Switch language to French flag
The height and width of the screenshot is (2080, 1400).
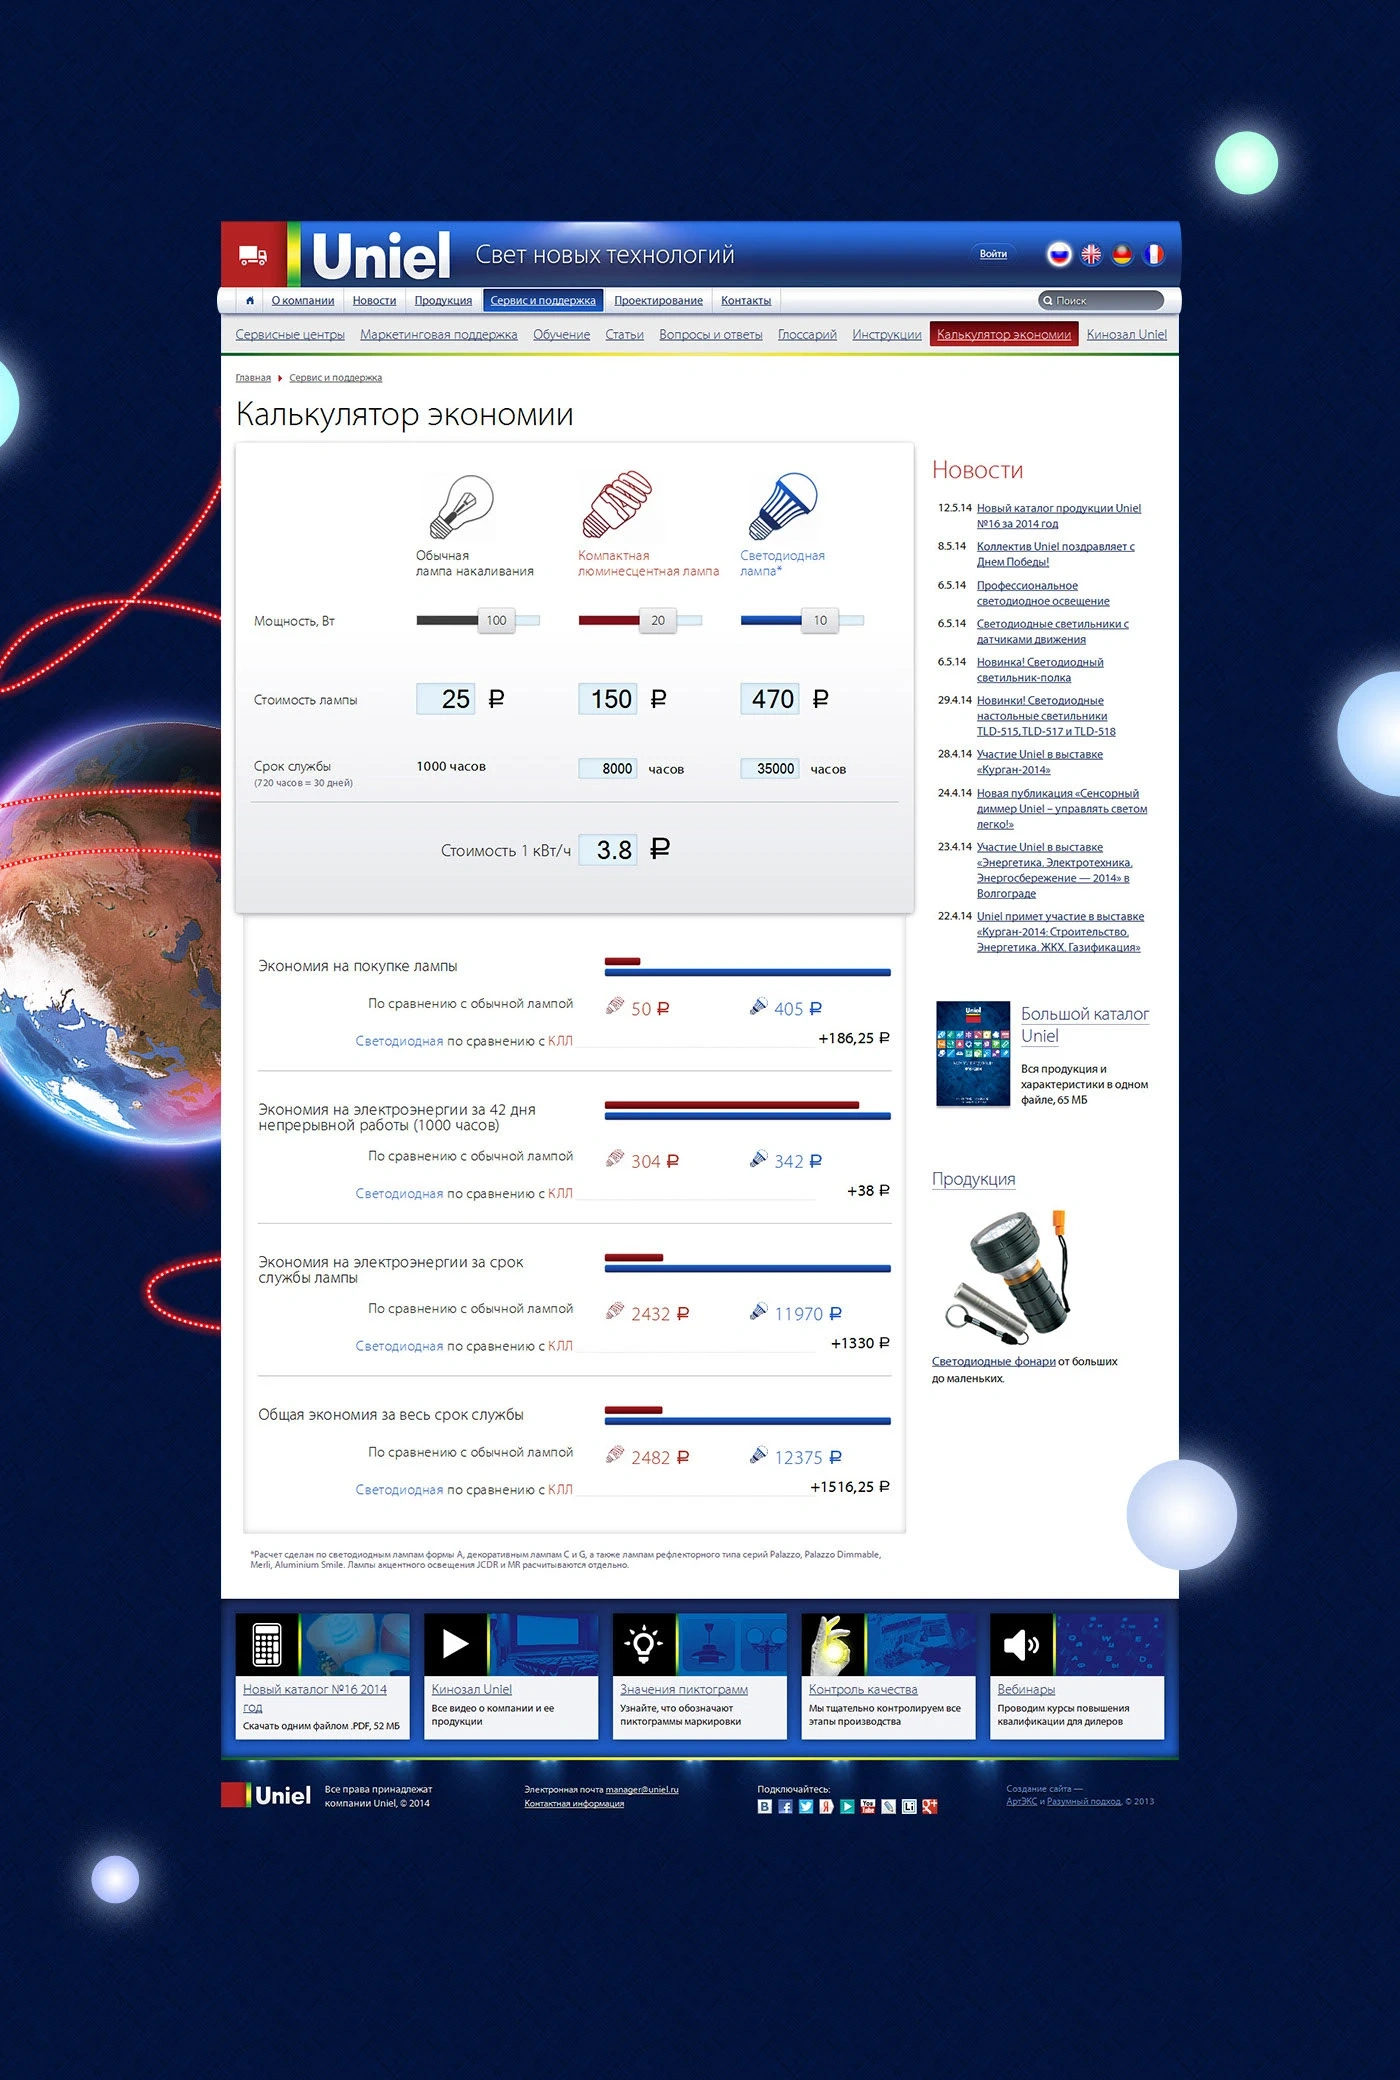1154,254
